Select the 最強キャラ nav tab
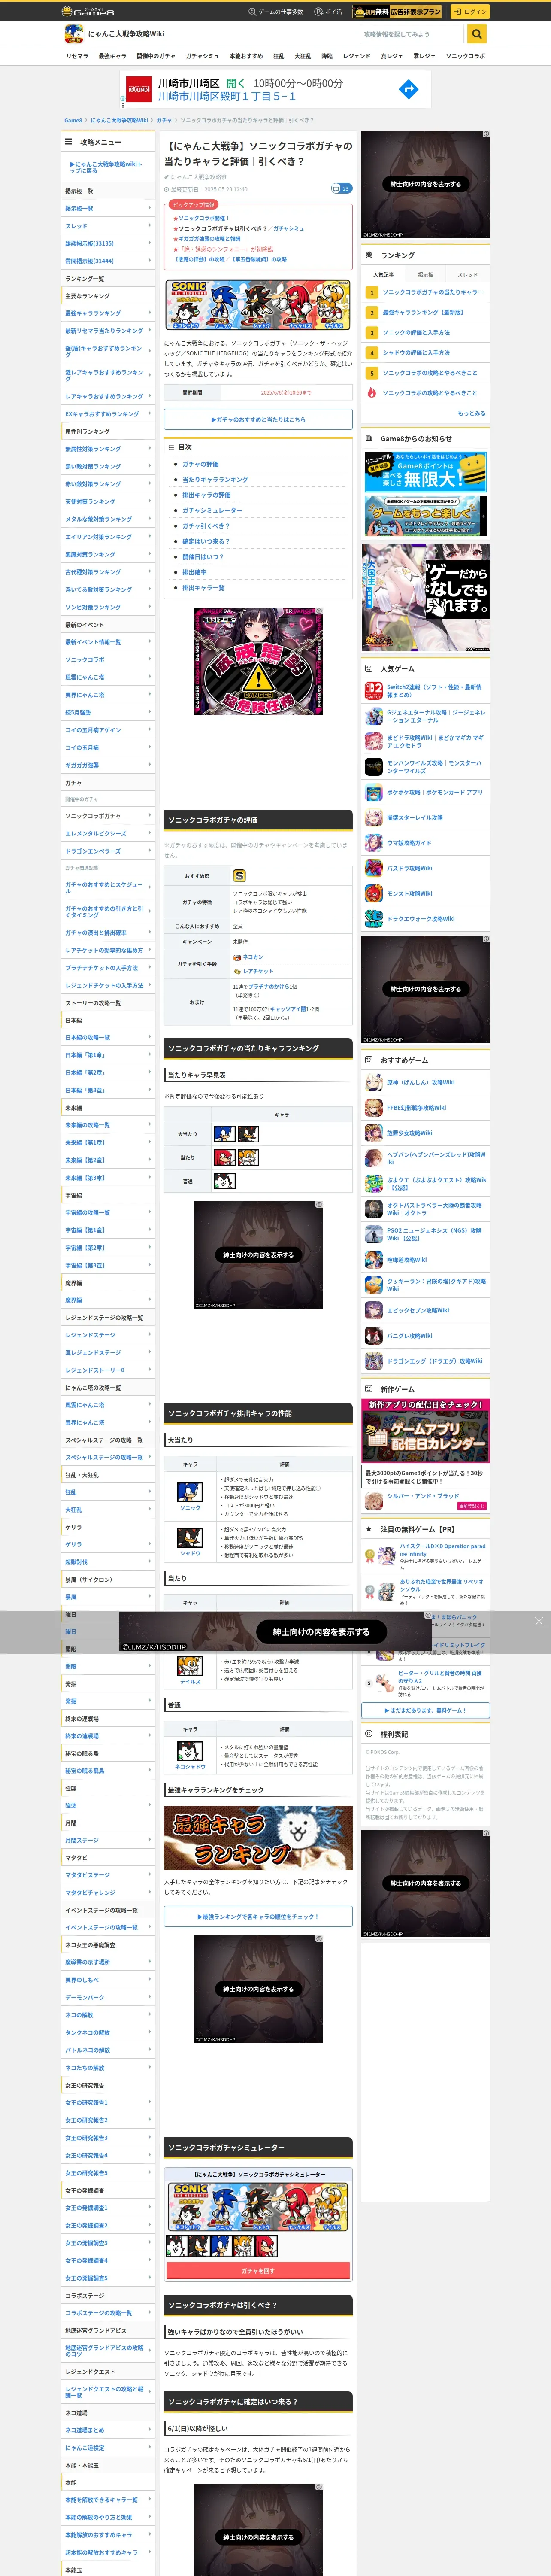This screenshot has width=551, height=2576. point(112,56)
